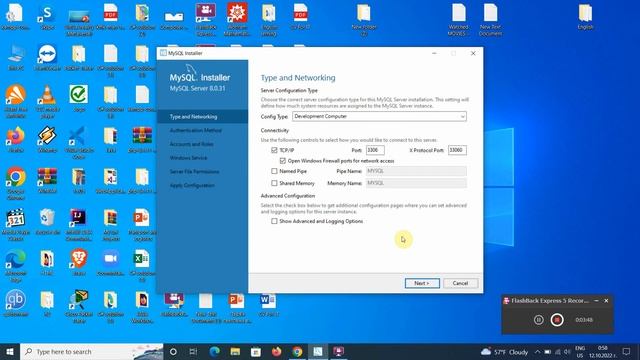640x360 pixels.
Task: Open Task View from the taskbar
Action: (x=193, y=351)
